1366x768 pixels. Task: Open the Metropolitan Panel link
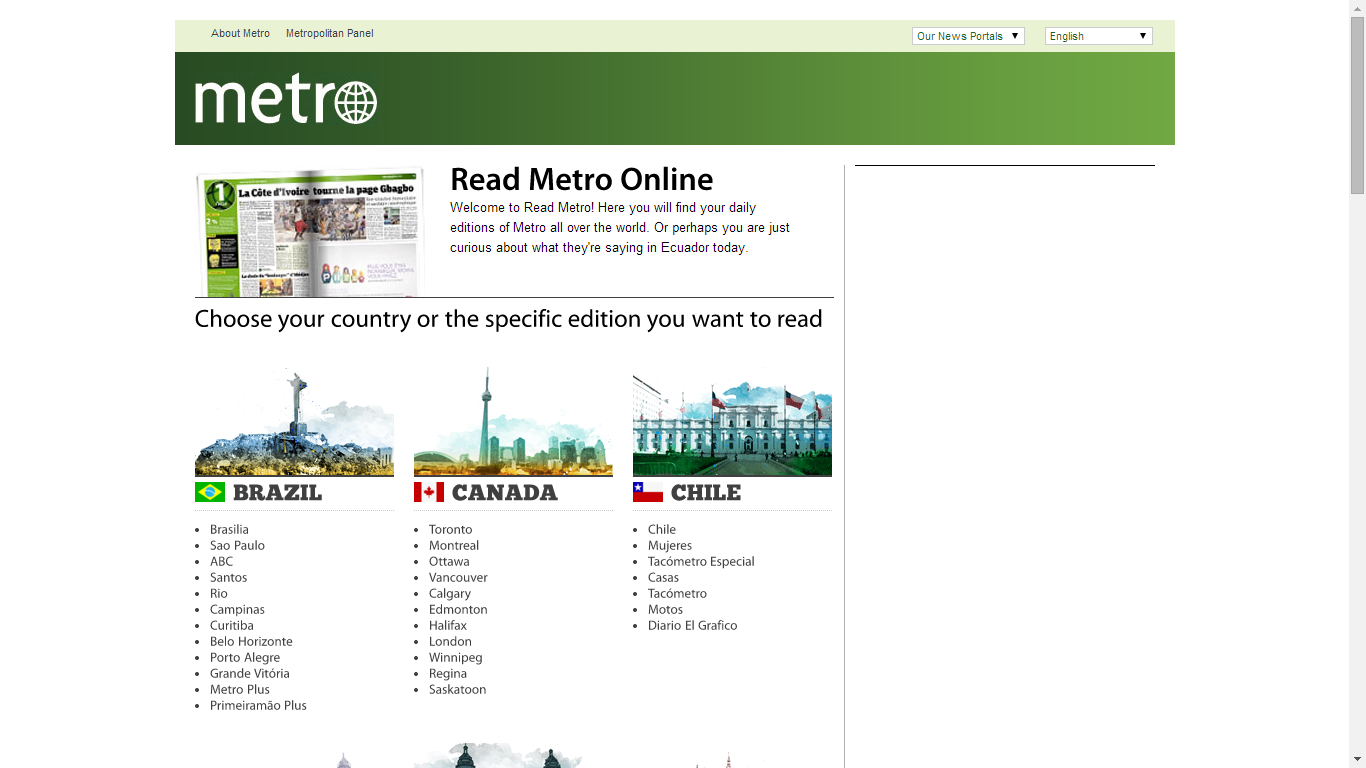[330, 33]
